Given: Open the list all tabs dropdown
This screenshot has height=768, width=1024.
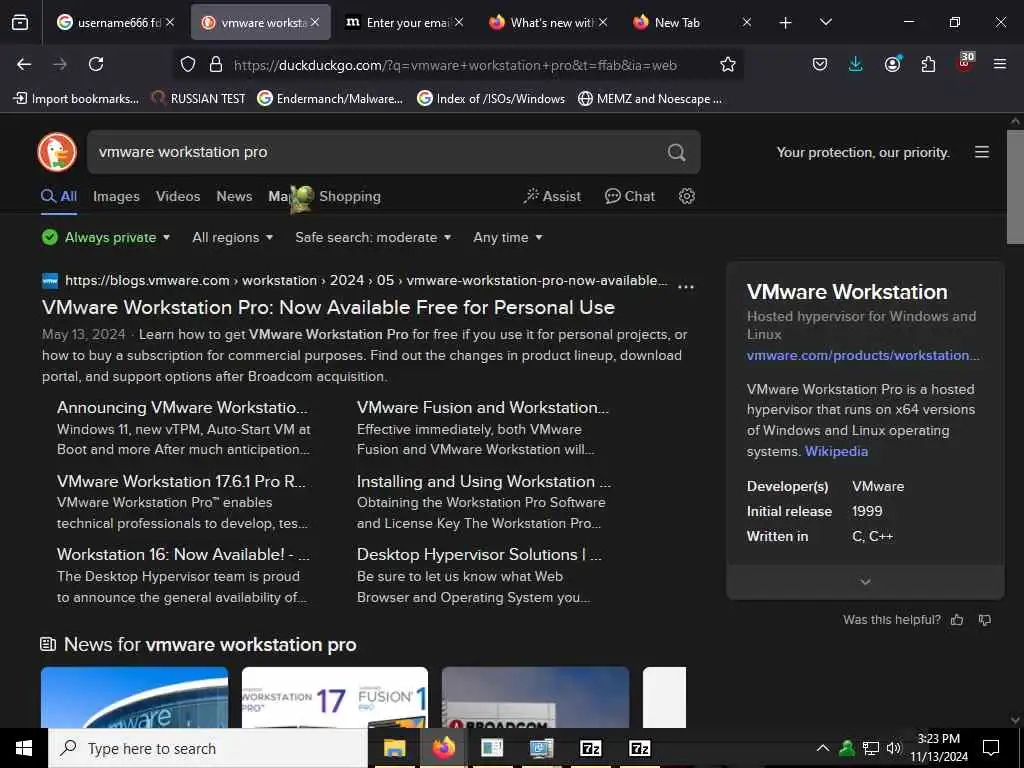Looking at the screenshot, I should click(x=825, y=22).
